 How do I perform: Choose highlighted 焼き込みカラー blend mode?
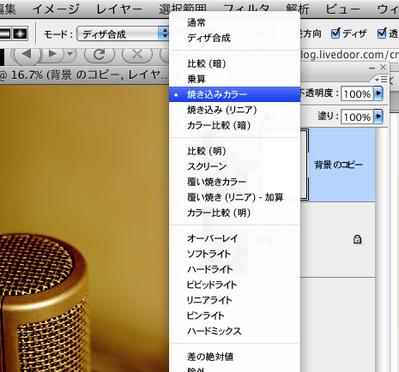[x=235, y=95]
